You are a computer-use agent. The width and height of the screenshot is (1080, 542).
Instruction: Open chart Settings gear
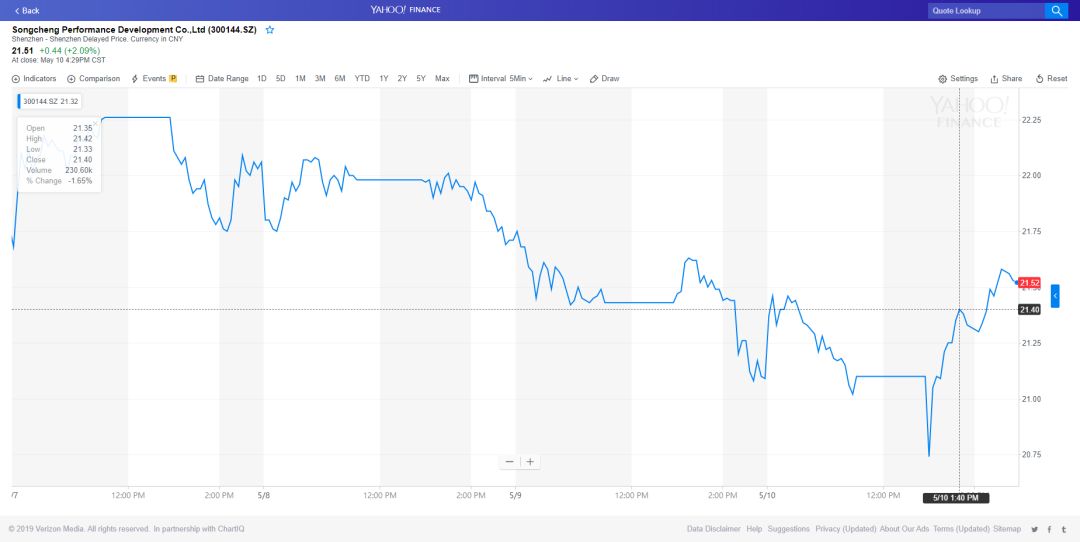coord(958,79)
